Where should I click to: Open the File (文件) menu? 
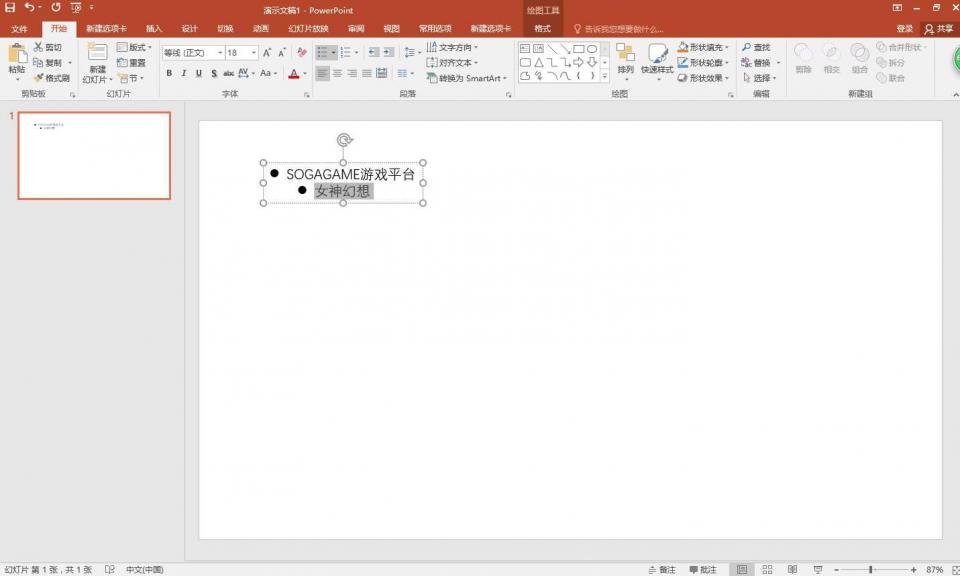point(19,29)
